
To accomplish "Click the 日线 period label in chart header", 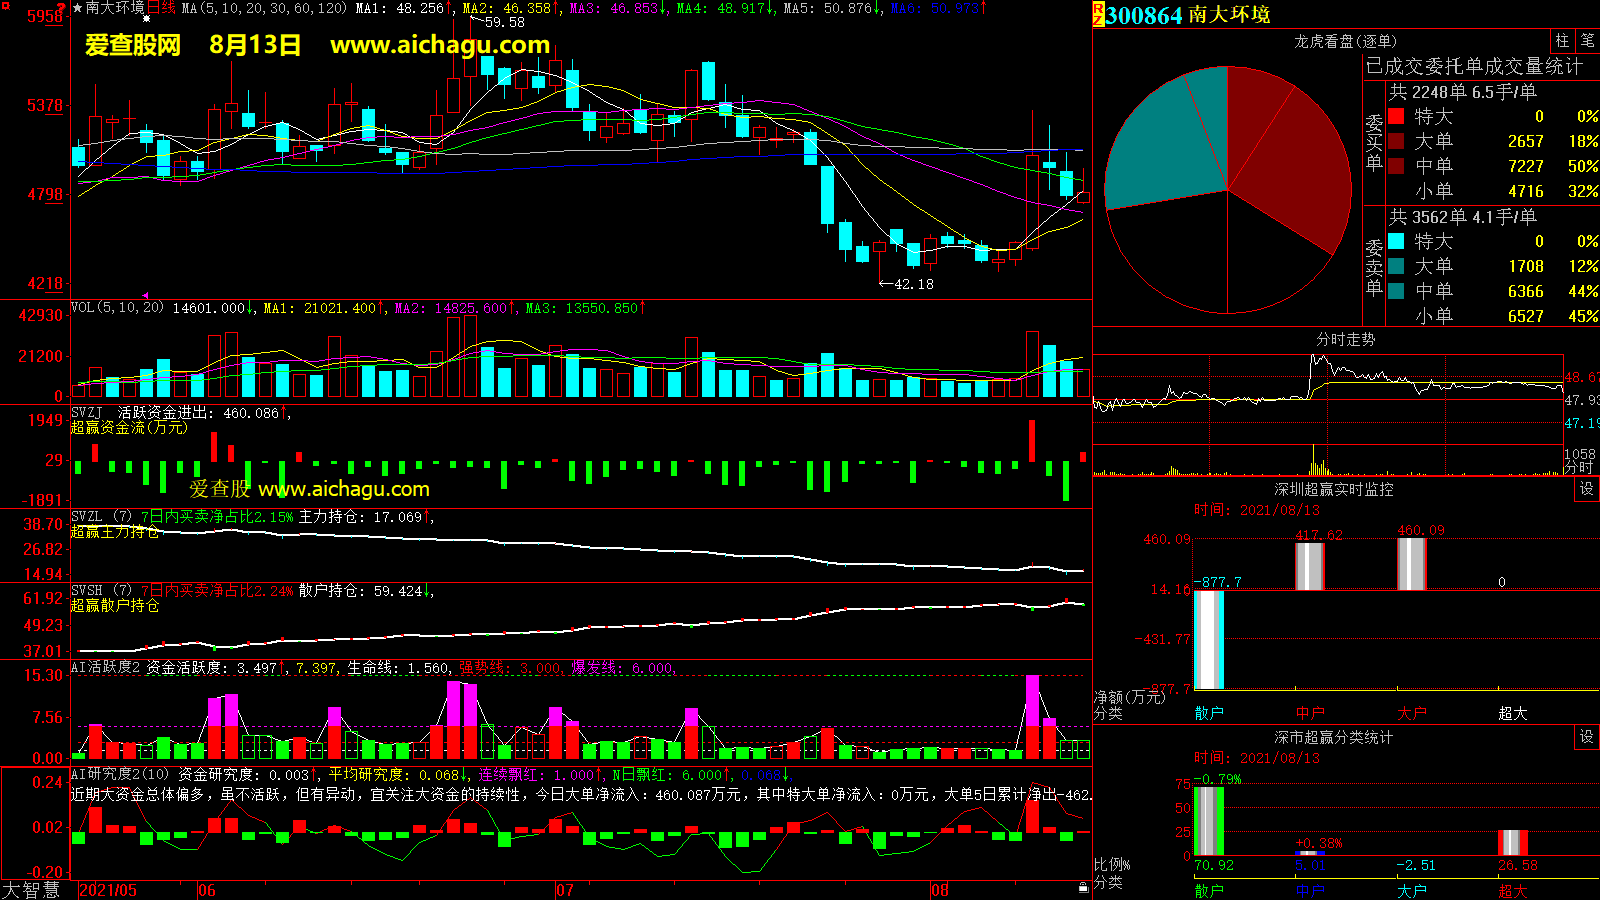I will [x=161, y=8].
